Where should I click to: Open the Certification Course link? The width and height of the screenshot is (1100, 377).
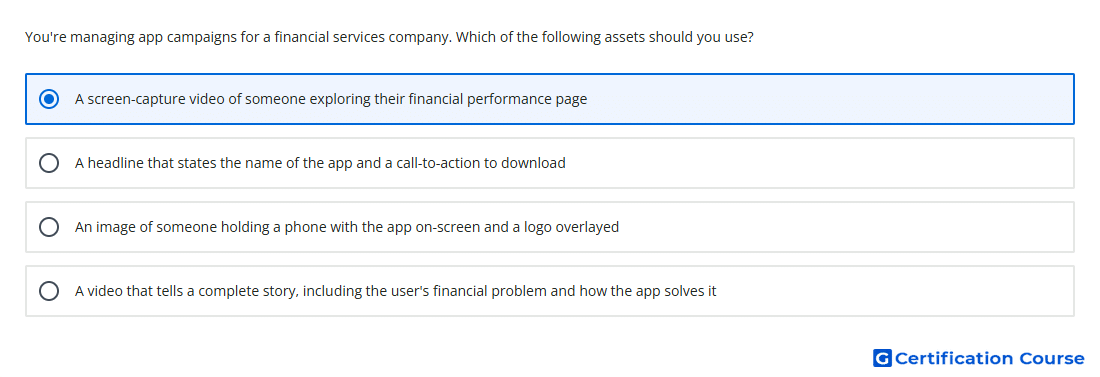coord(979,359)
